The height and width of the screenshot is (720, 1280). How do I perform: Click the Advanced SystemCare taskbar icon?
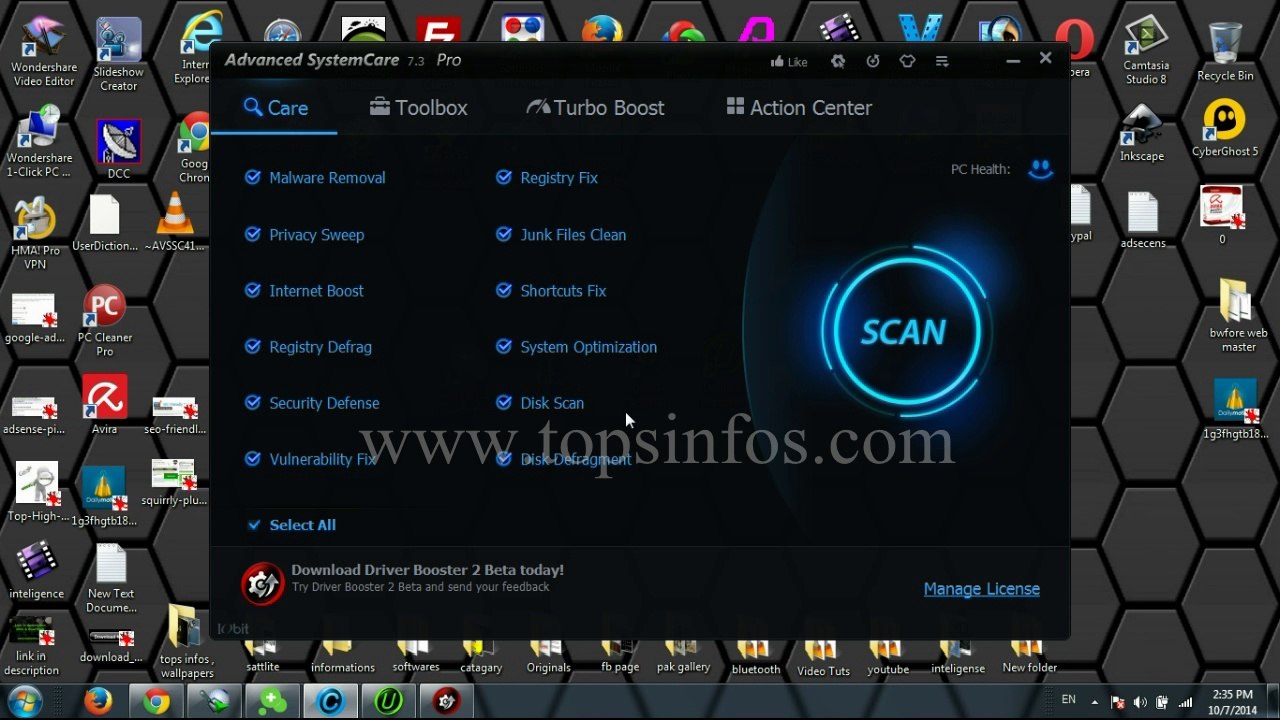click(330, 701)
